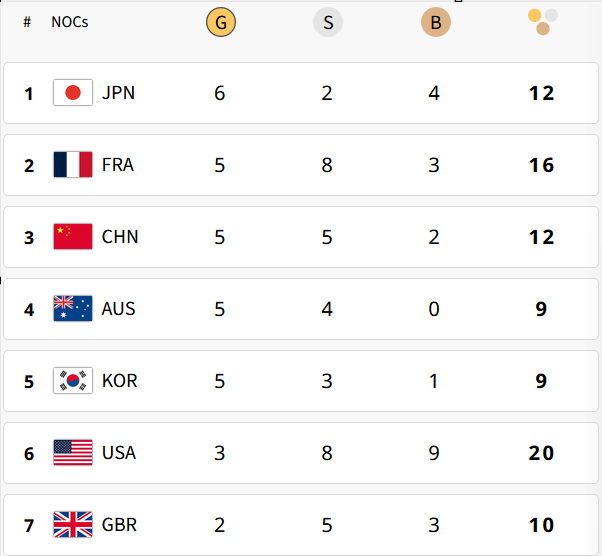602x556 pixels.
Task: Click the total medals header icon
Action: [x=542, y=21]
